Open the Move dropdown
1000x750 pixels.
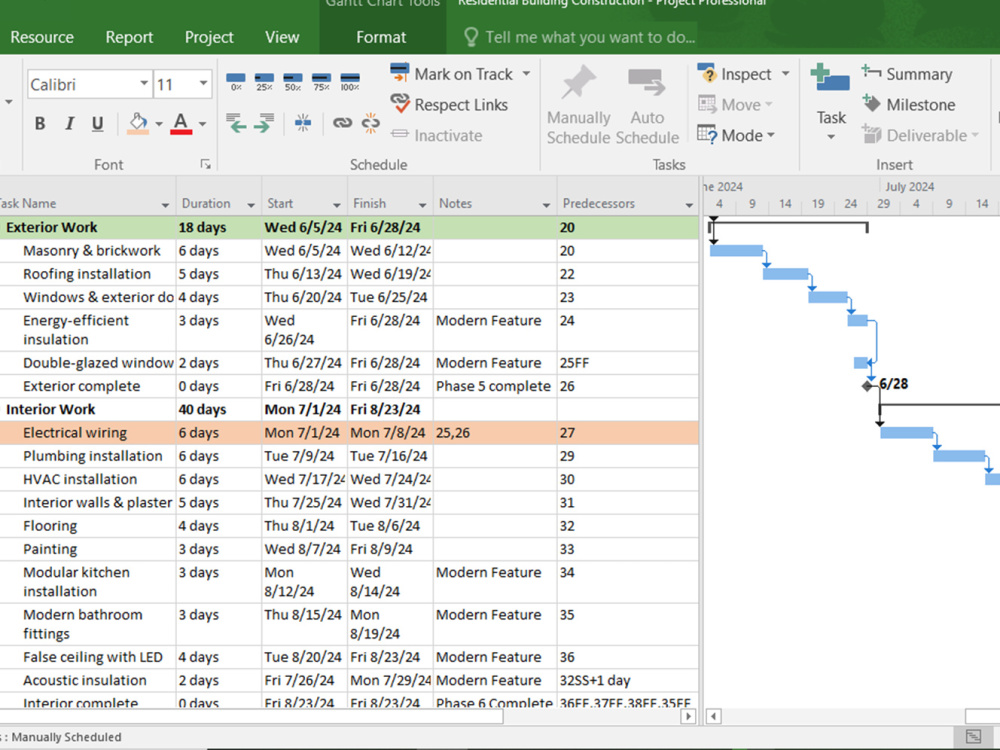(735, 105)
